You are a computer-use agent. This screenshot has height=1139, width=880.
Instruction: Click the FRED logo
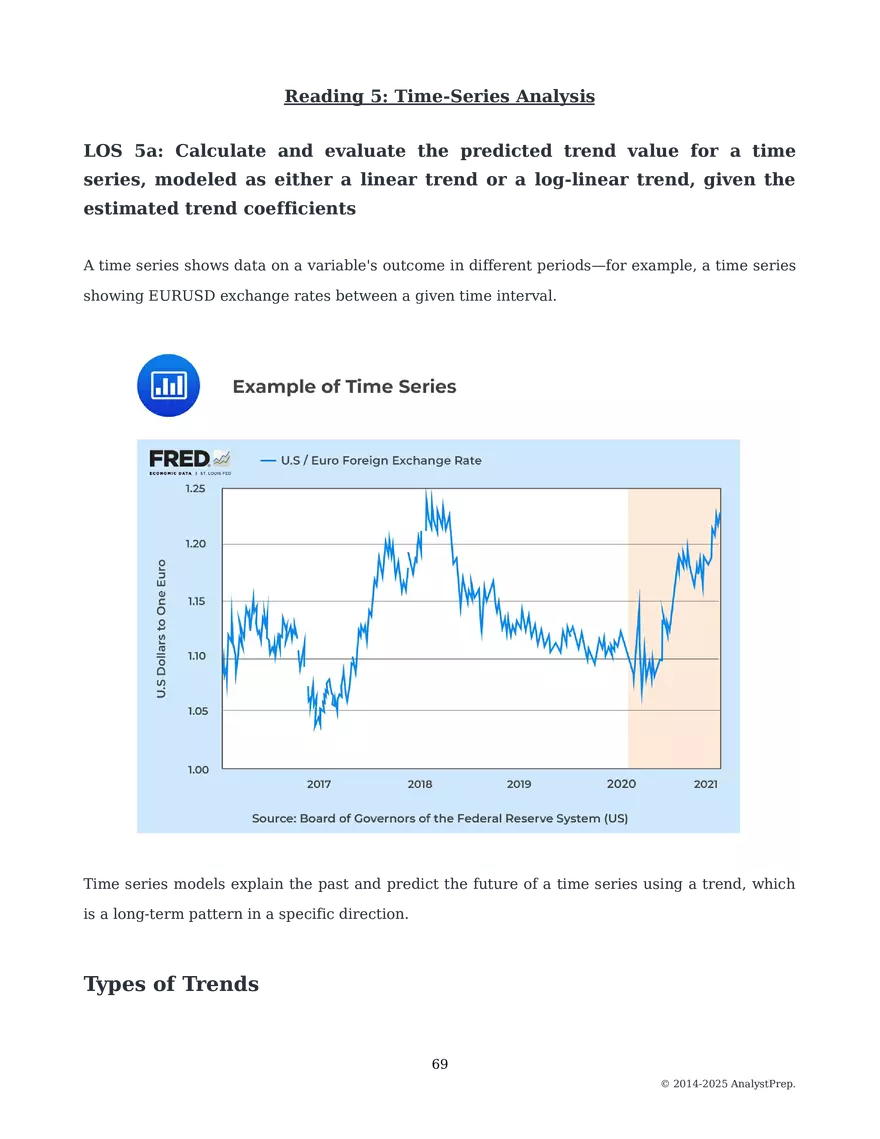179,459
